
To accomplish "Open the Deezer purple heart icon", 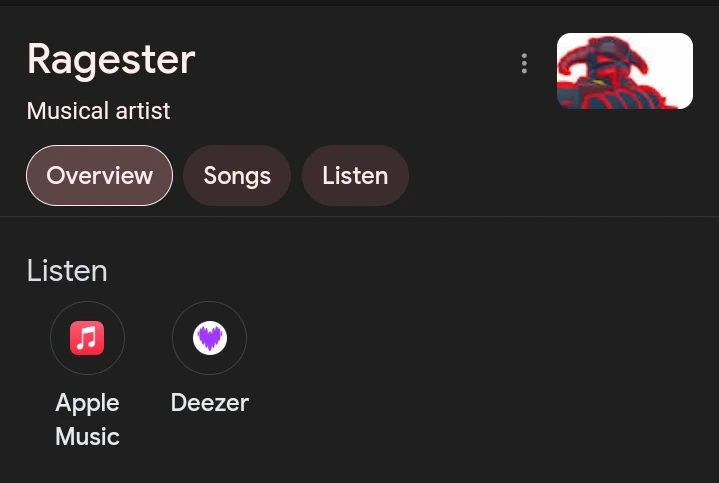I will (209, 338).
